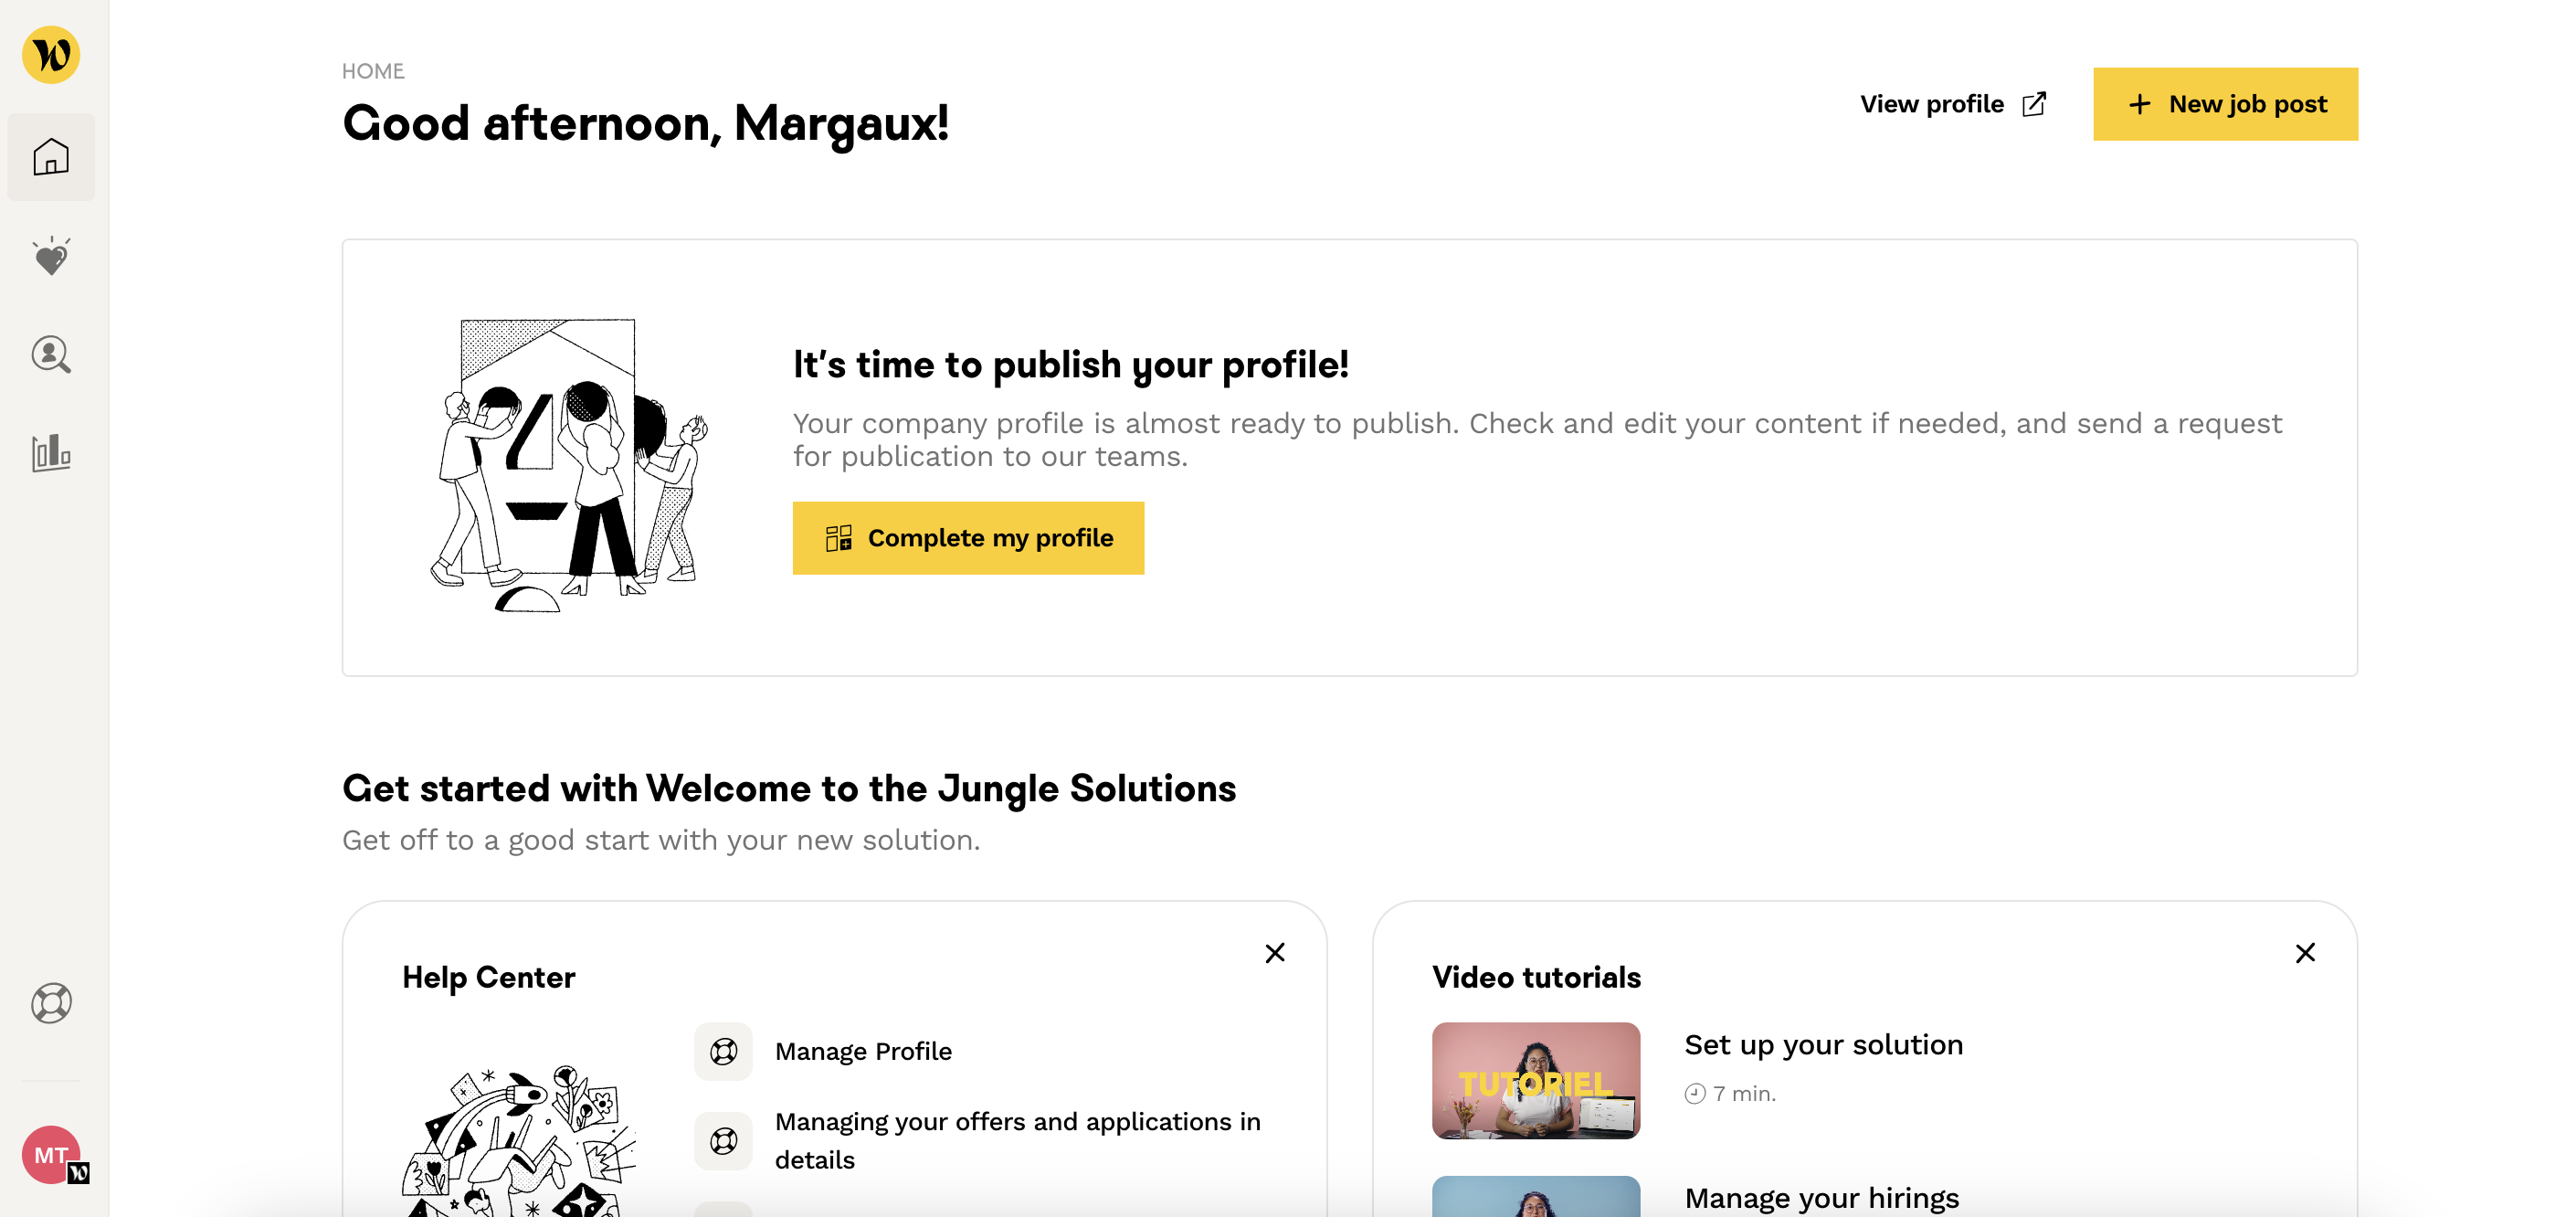Open the MT user avatar menu
The width and height of the screenshot is (2576, 1217).
(x=51, y=1155)
